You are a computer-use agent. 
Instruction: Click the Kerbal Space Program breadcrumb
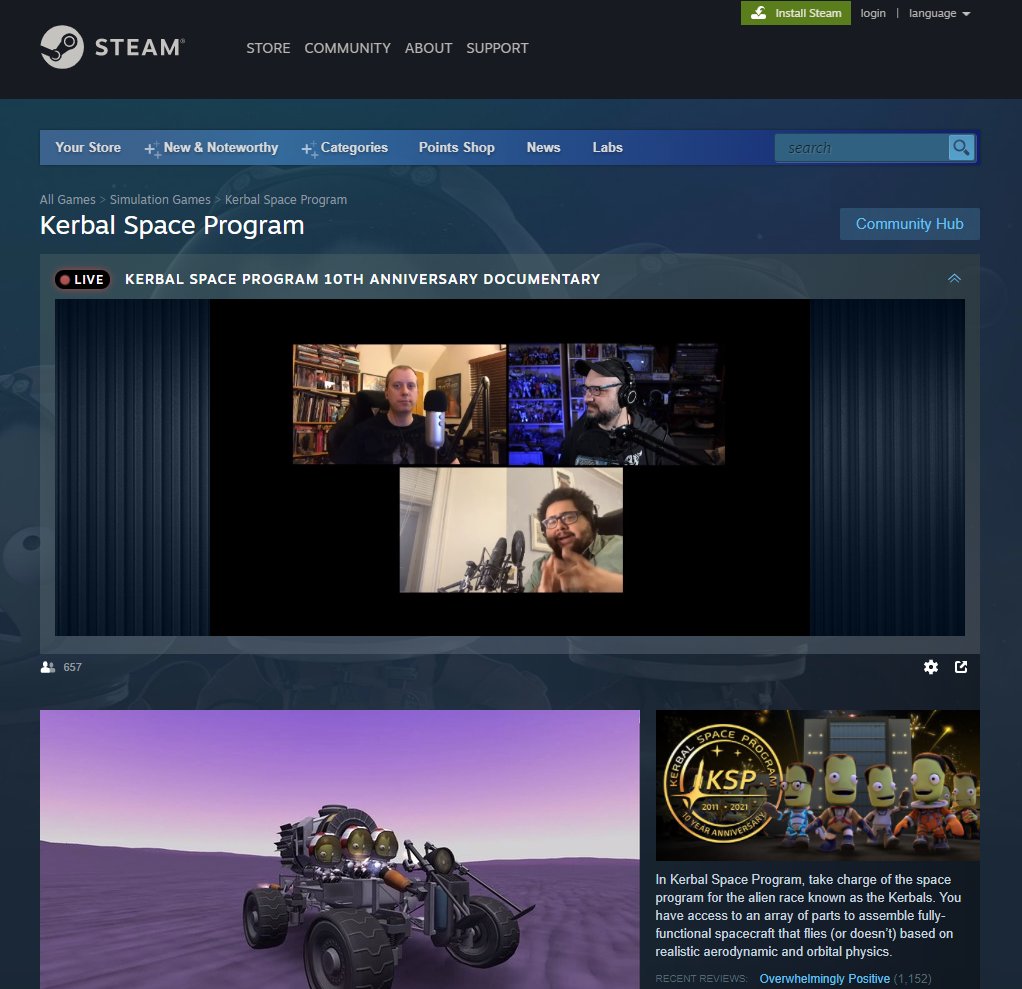[286, 199]
